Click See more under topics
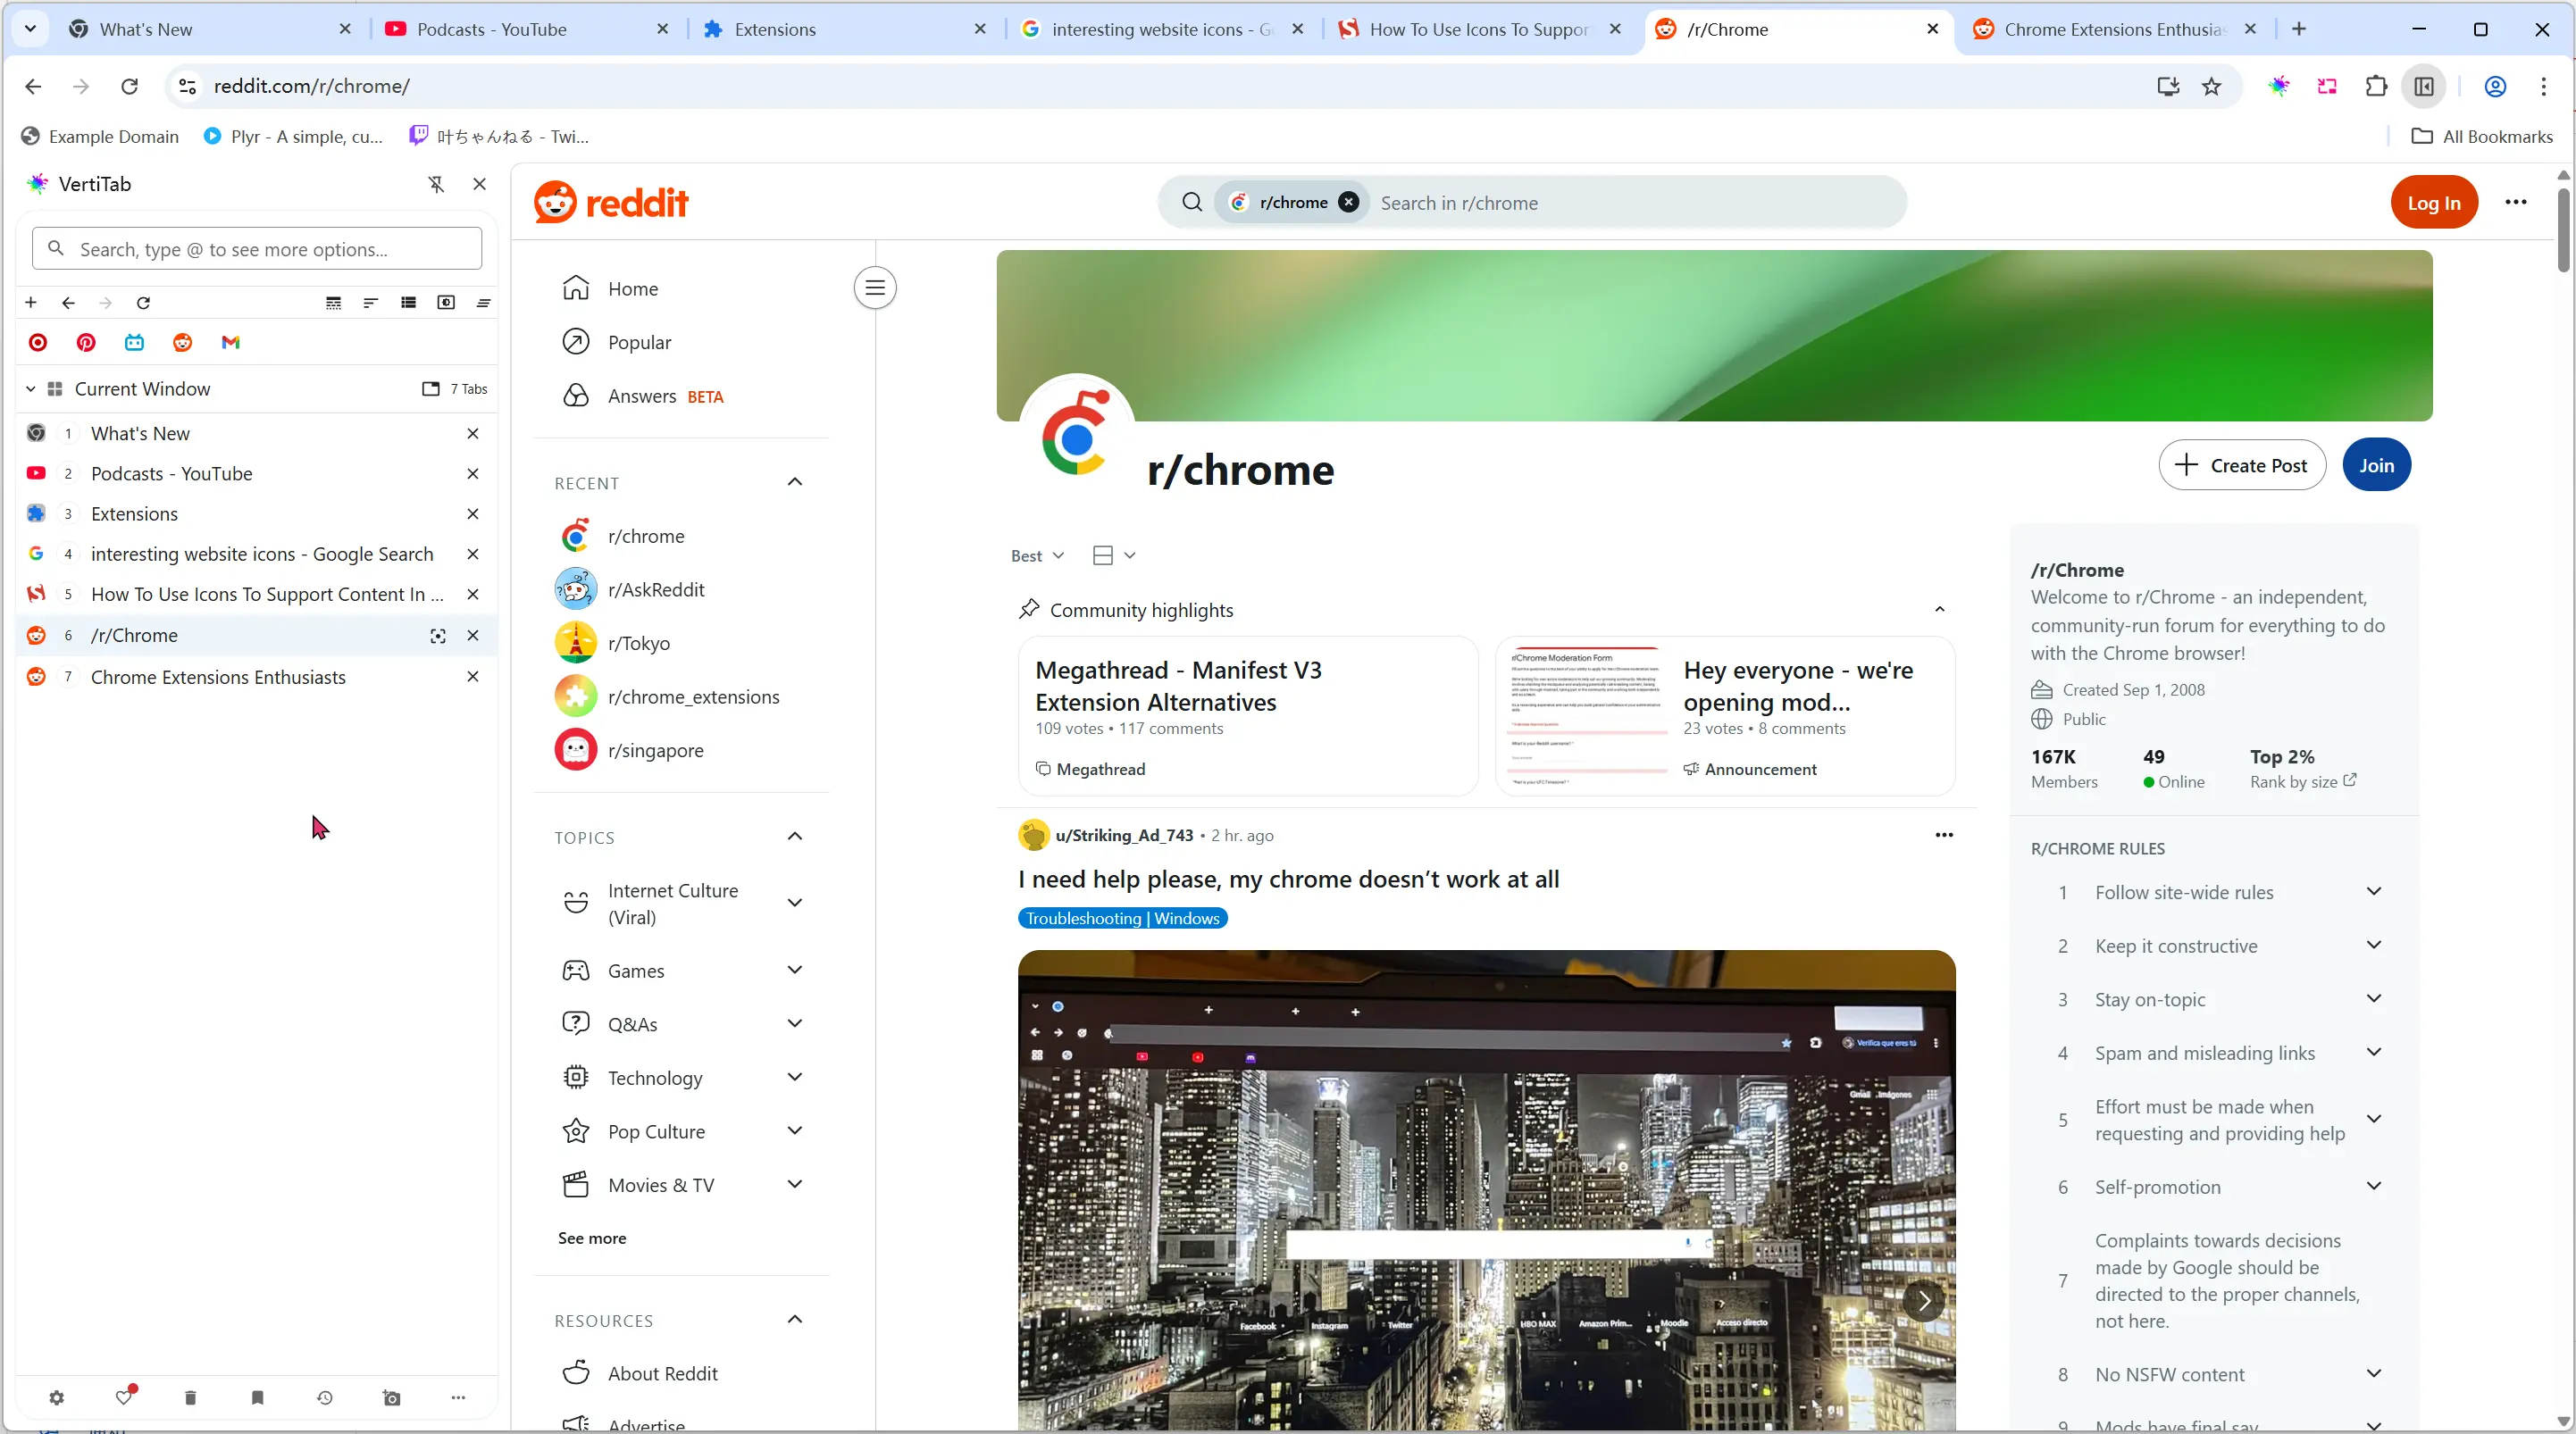This screenshot has height=1434, width=2576. coord(592,1238)
